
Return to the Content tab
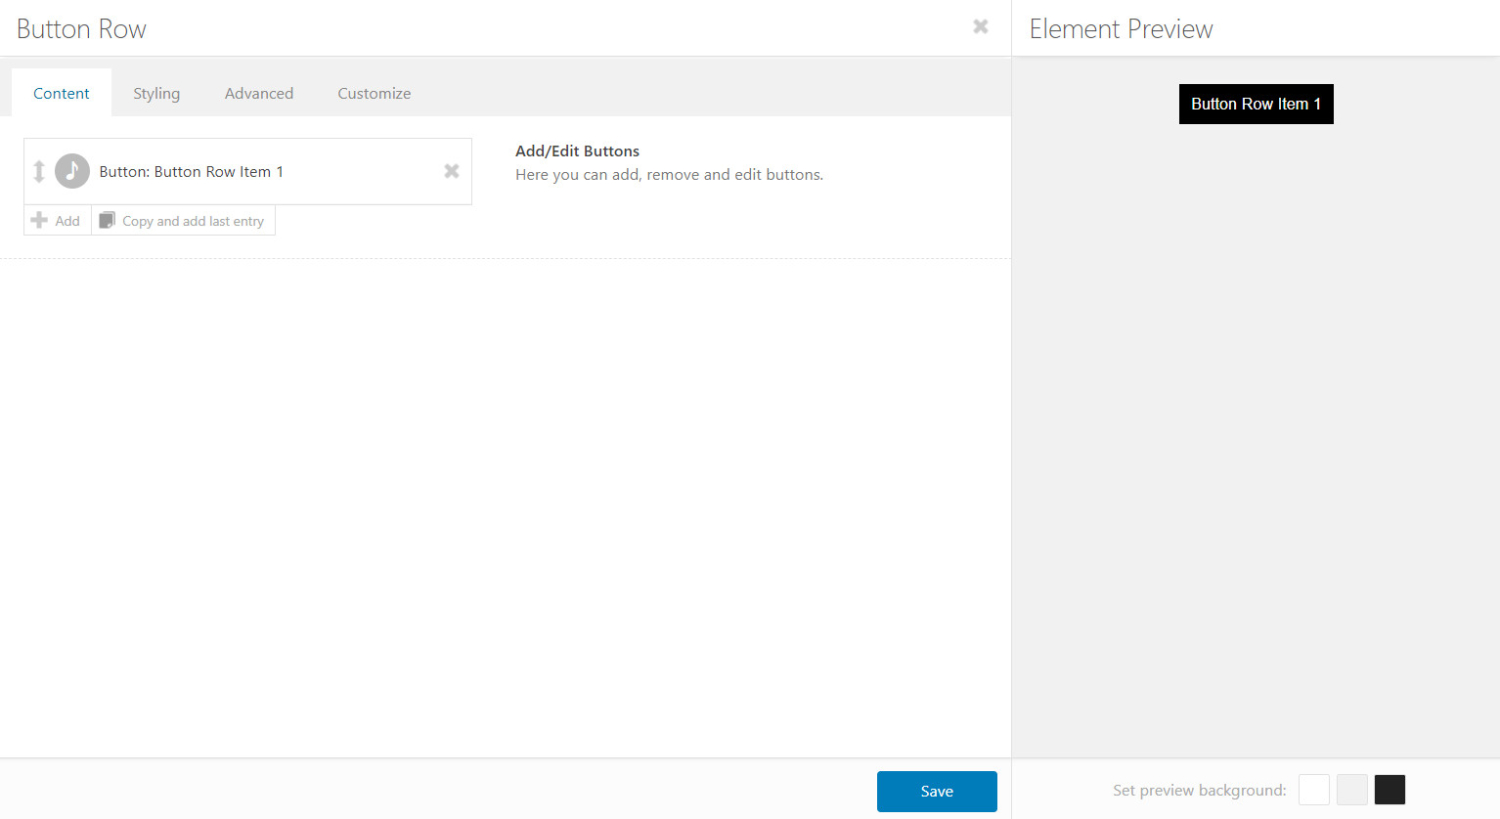click(61, 93)
